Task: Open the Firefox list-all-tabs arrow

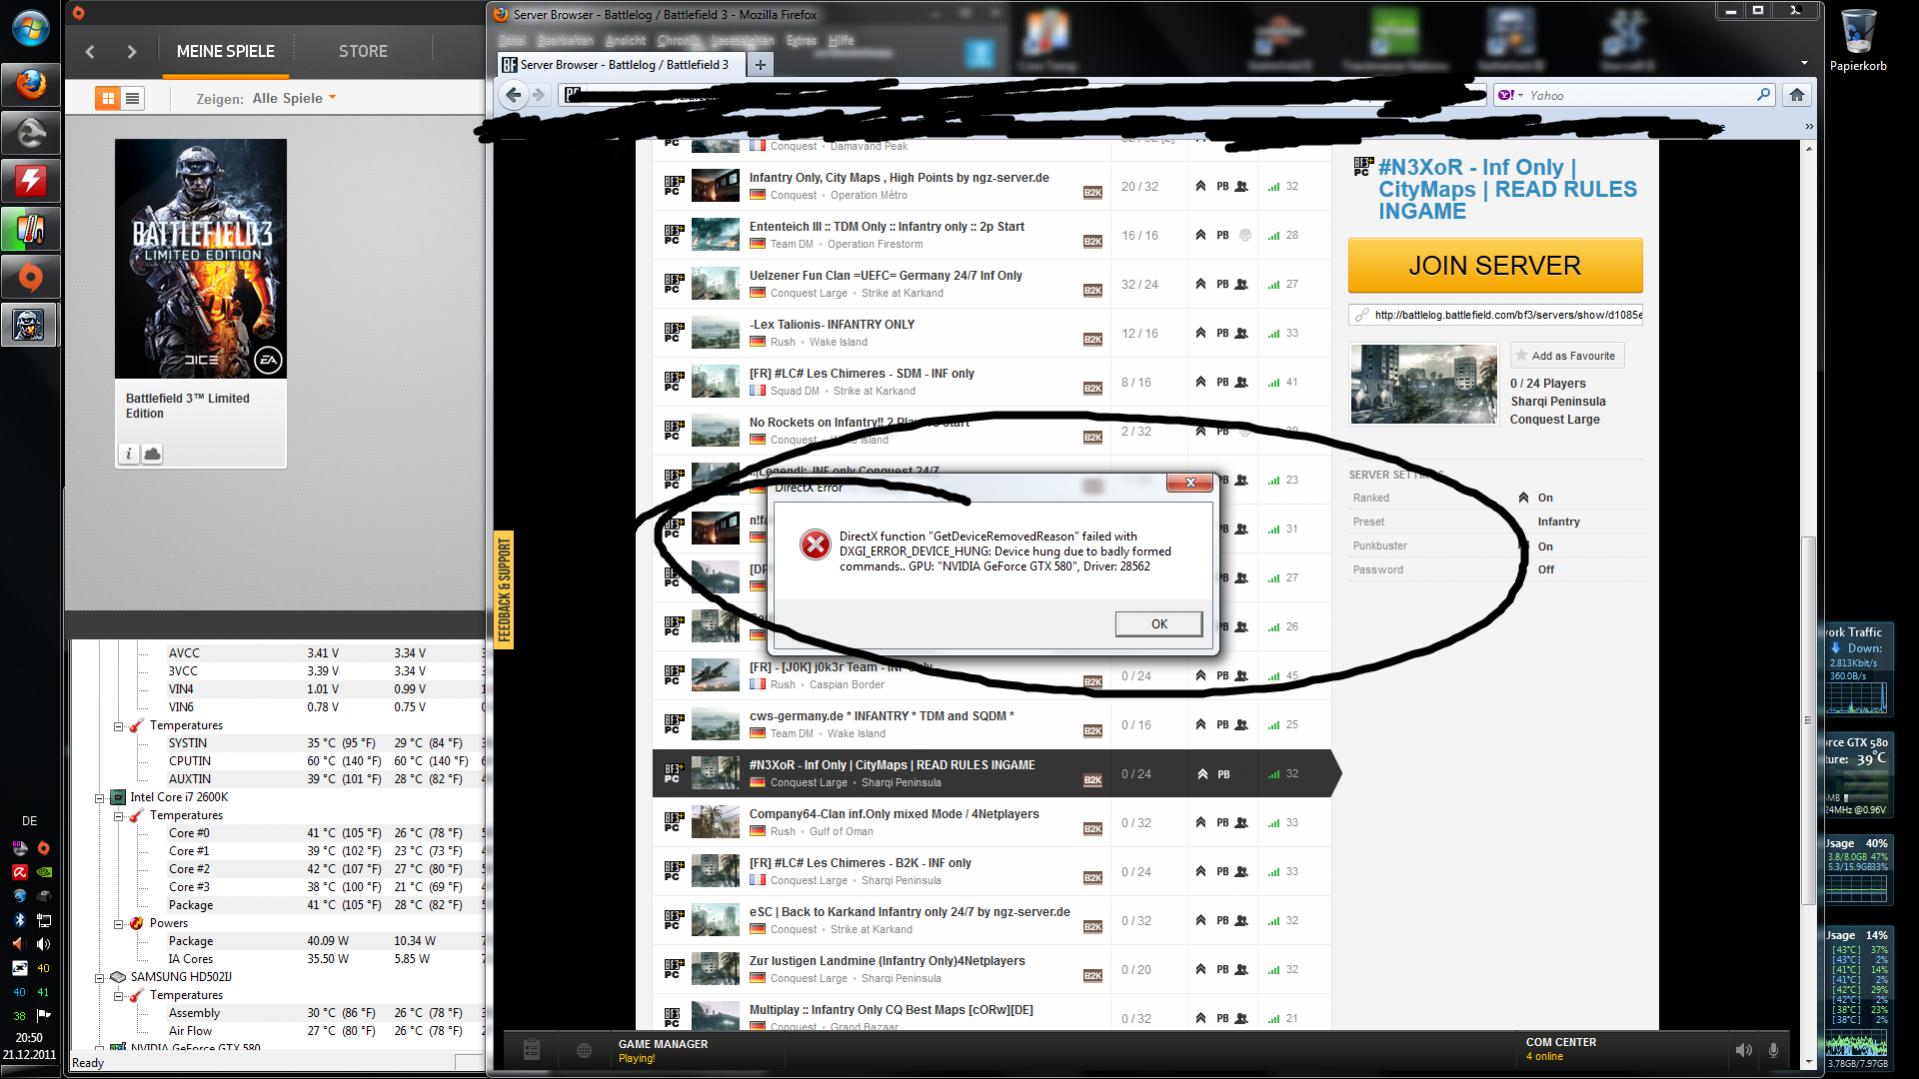Action: [x=1804, y=64]
